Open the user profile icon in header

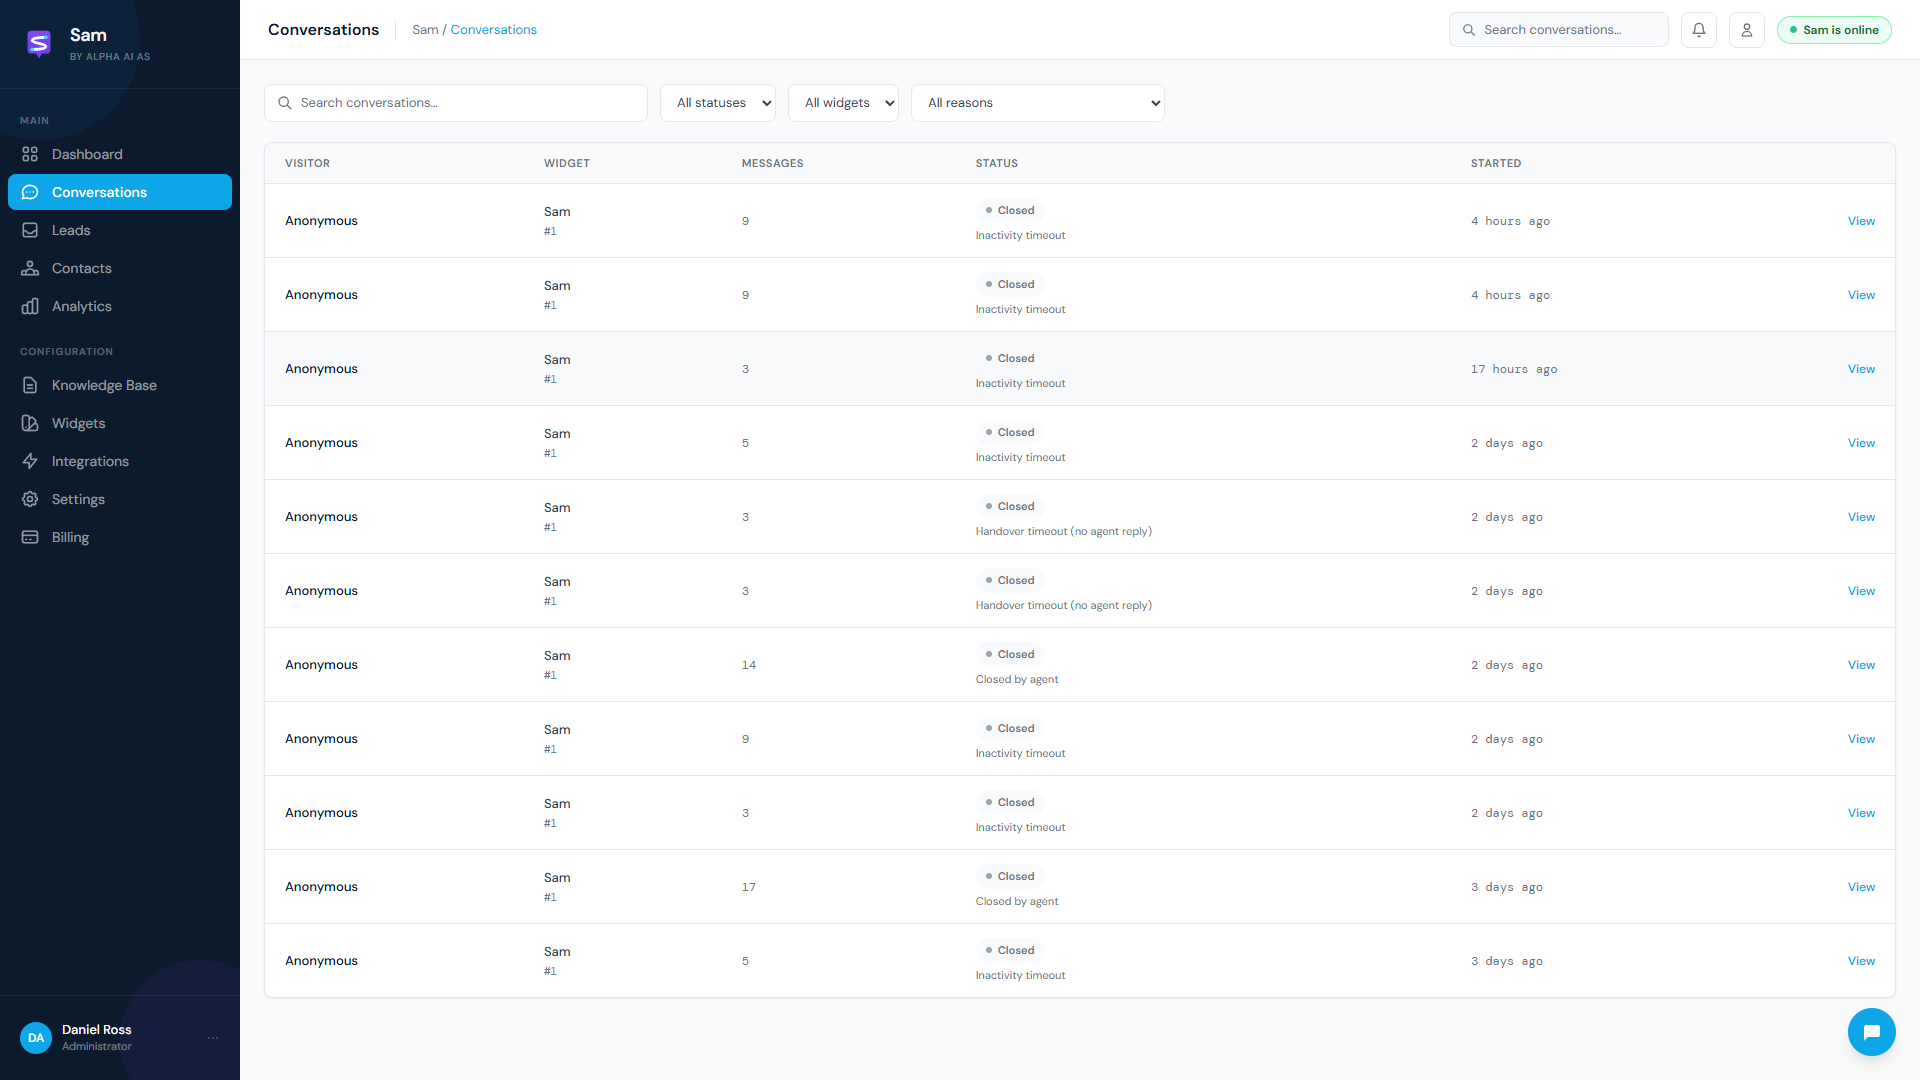(1747, 30)
